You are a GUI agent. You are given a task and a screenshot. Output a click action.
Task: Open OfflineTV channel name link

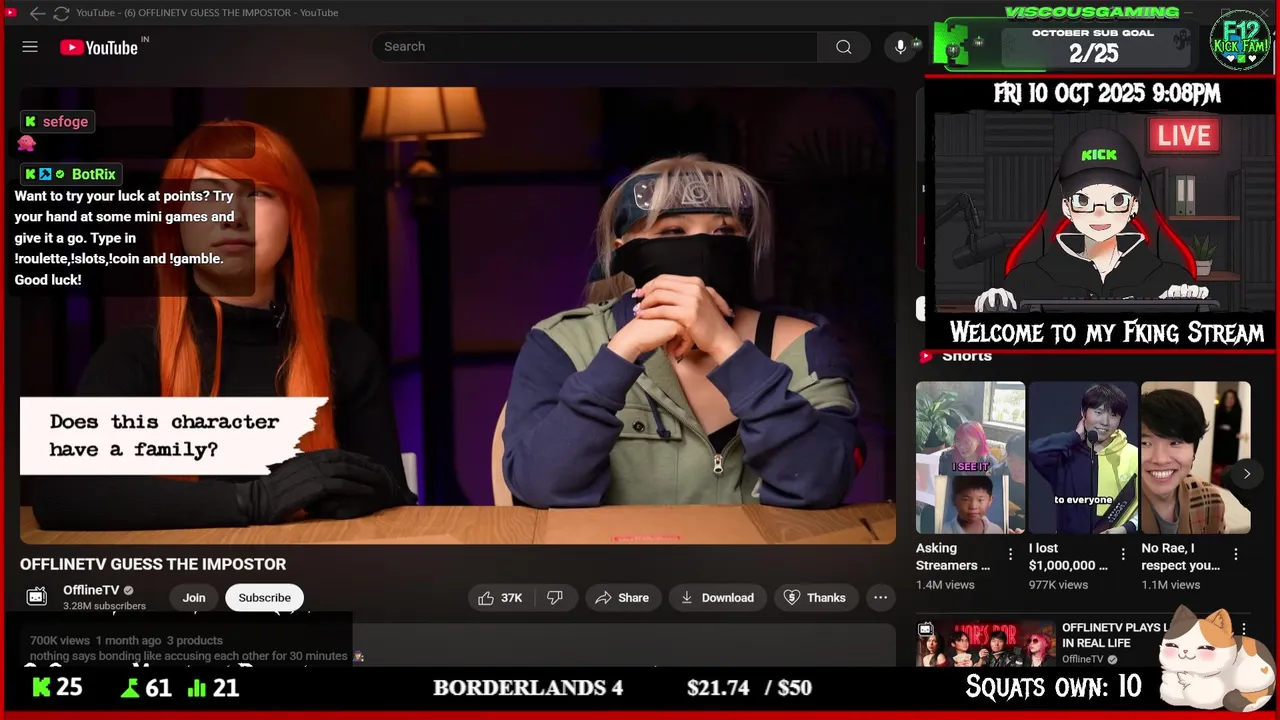tap(91, 590)
